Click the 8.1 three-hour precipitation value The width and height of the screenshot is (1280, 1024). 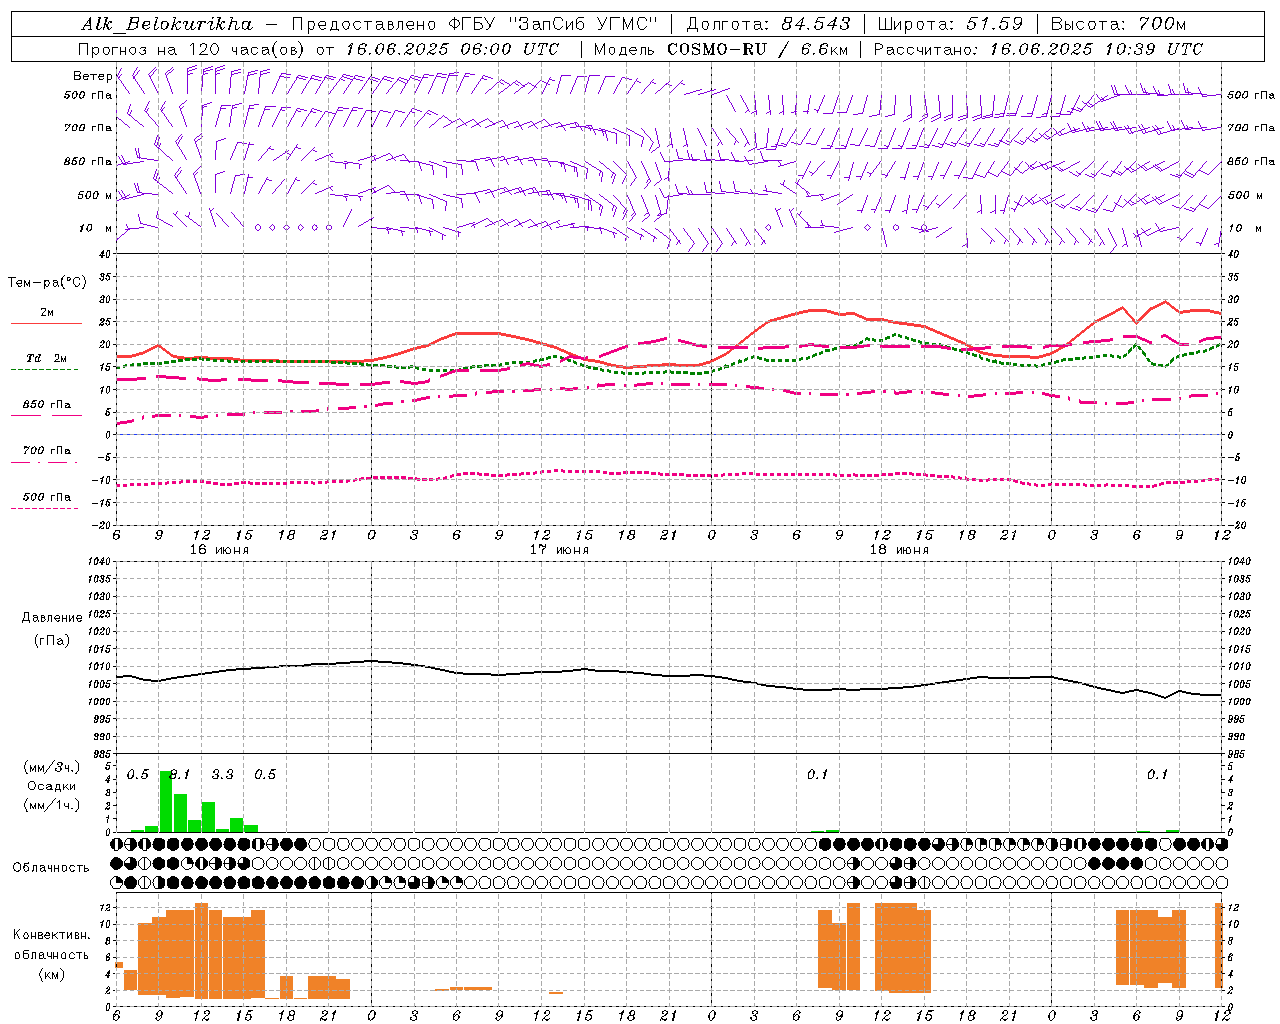[180, 775]
